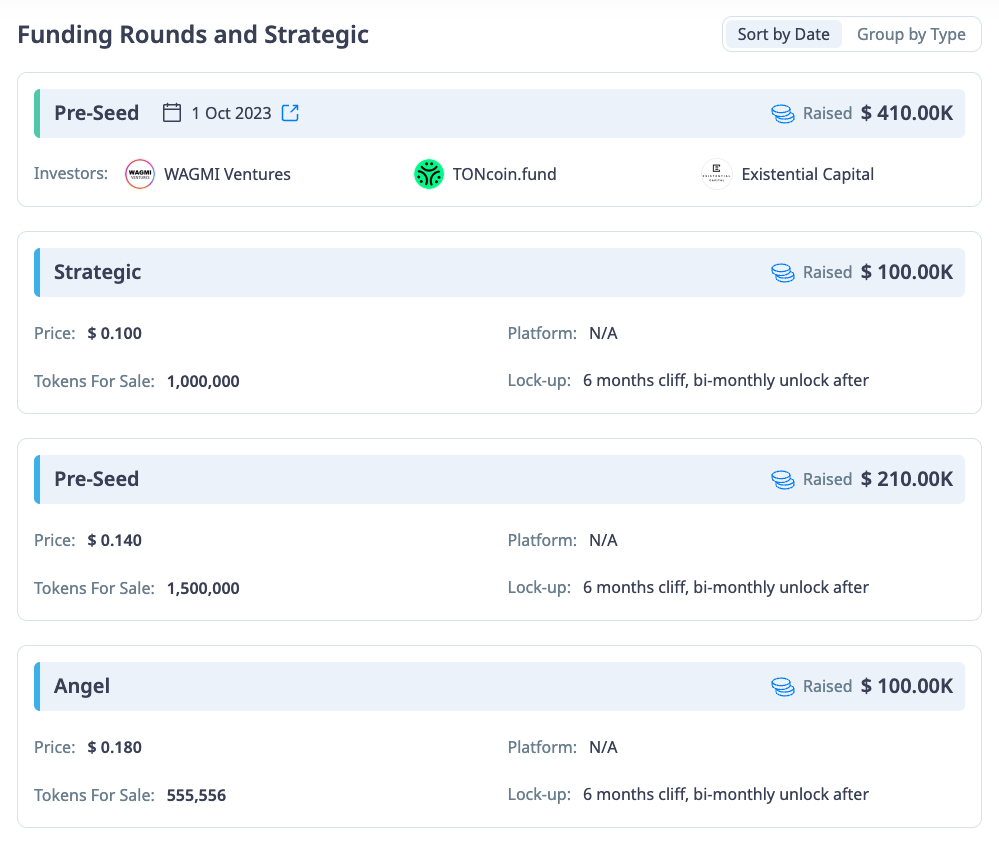Click the coins icon in the Strategic round header
The image size is (999, 848).
coord(782,272)
